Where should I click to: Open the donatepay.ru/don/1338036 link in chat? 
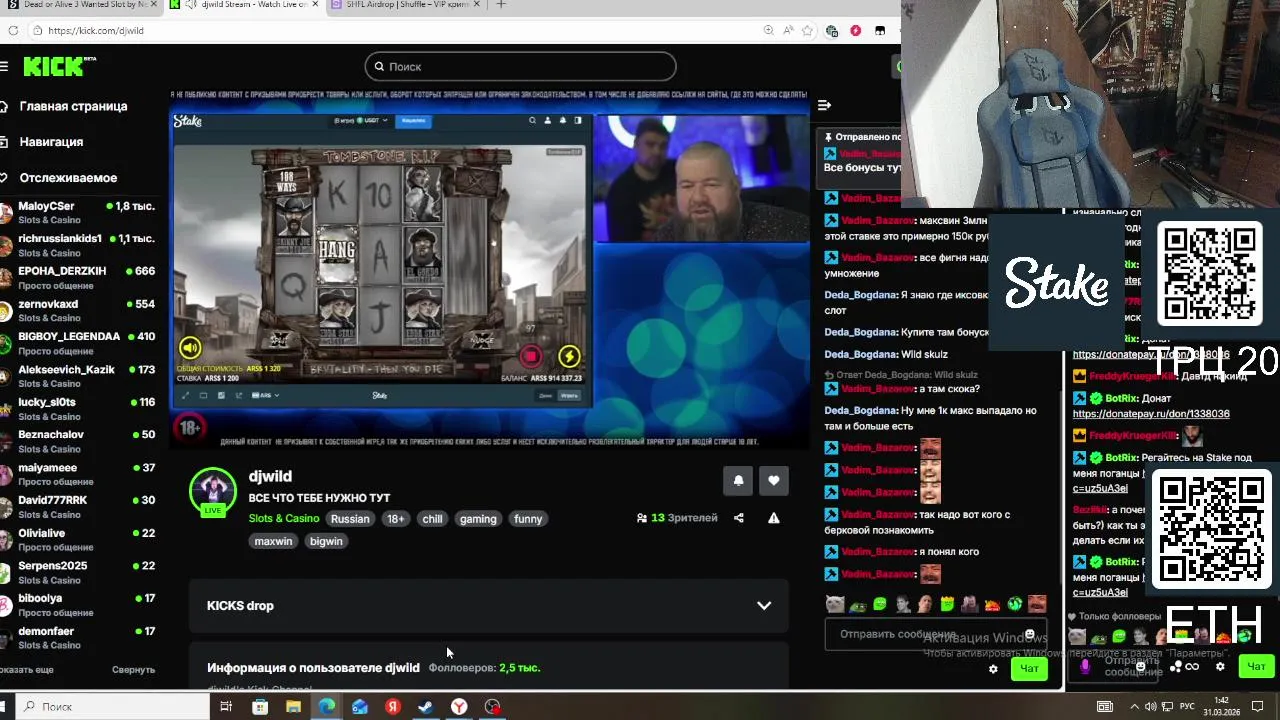(x=1151, y=414)
